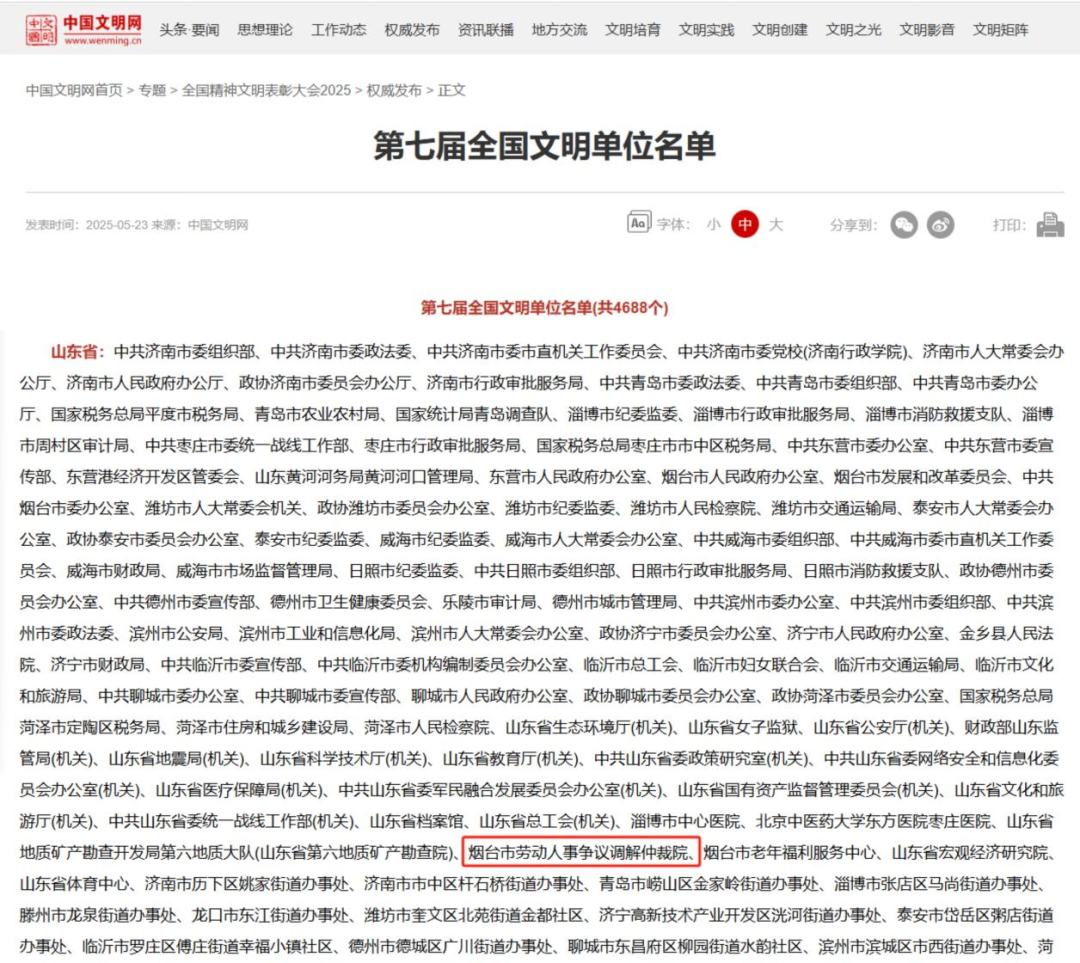This screenshot has height=963, width=1080.
Task: Click the article title 第七届全国文明单位名单
Action: [545, 146]
